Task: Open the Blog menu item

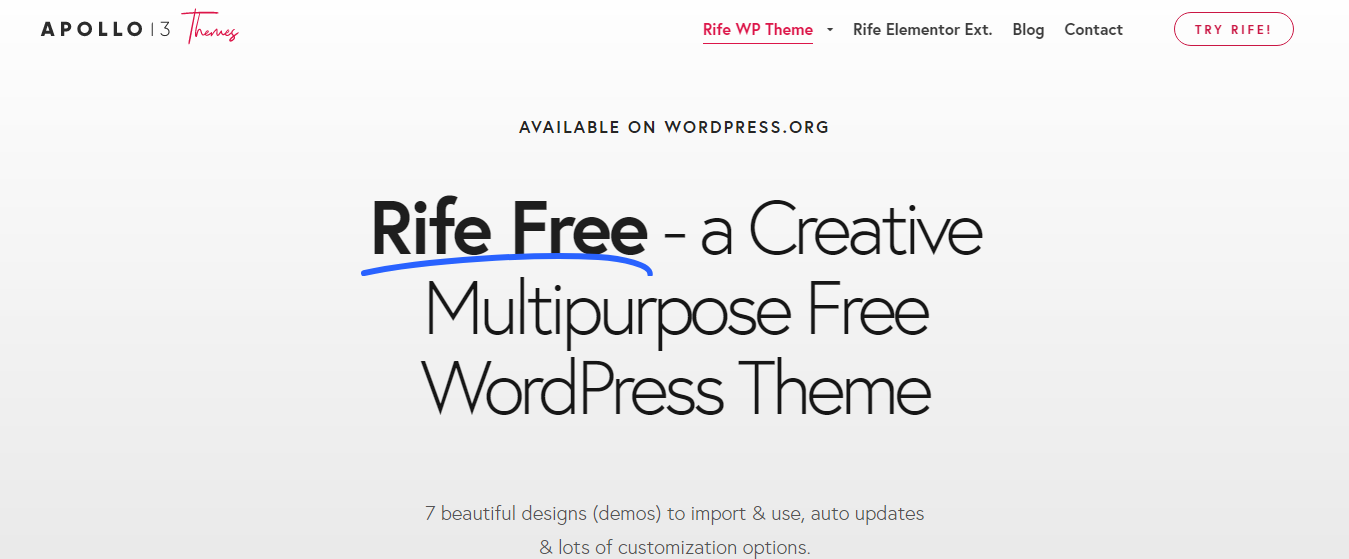Action: [x=1028, y=29]
